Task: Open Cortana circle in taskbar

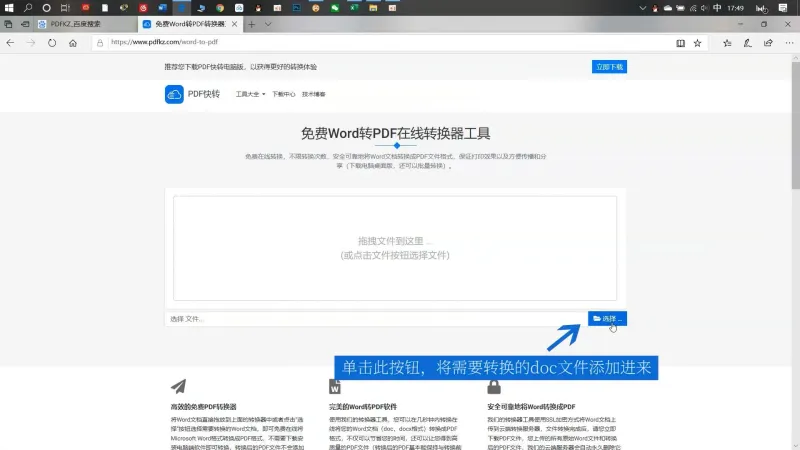Action: click(x=46, y=8)
